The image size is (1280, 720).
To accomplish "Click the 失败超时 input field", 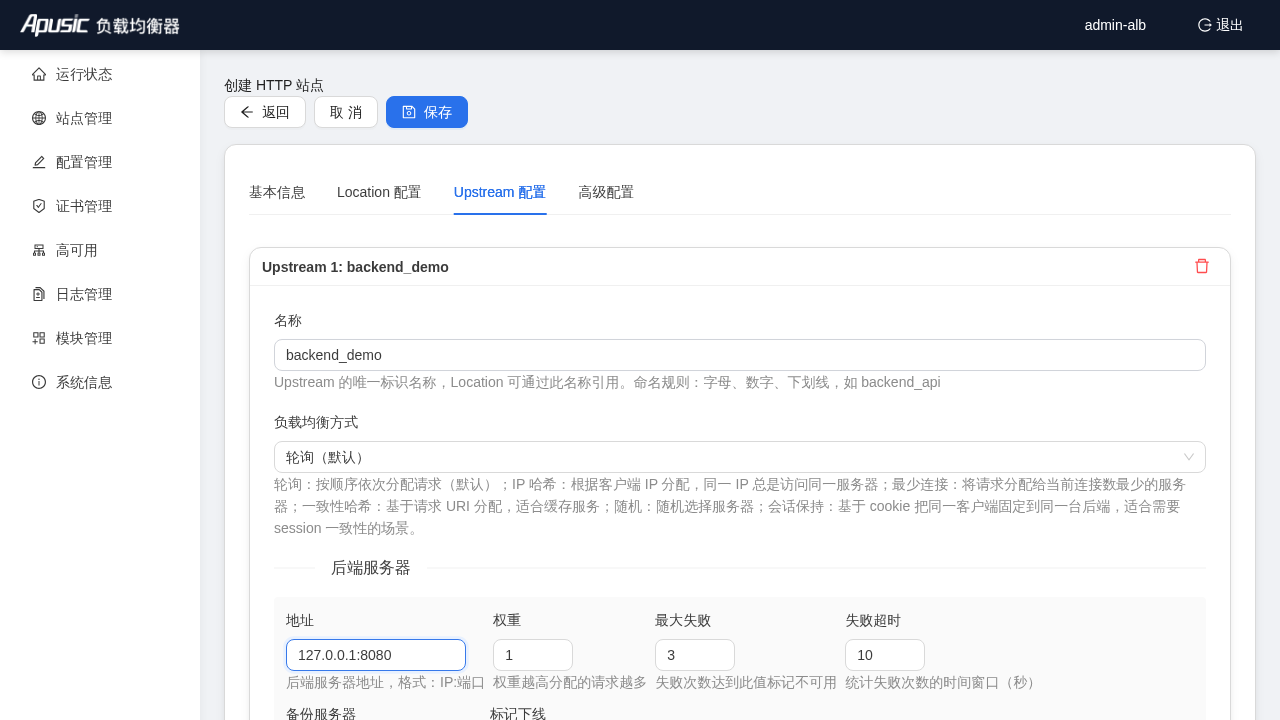I will click(x=885, y=655).
